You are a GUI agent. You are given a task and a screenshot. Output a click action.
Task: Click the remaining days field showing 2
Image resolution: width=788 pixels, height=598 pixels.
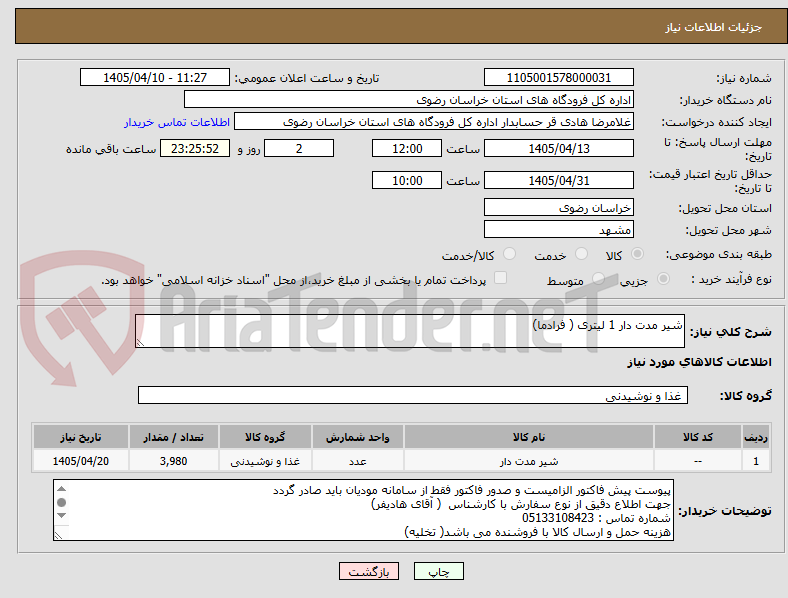299,149
